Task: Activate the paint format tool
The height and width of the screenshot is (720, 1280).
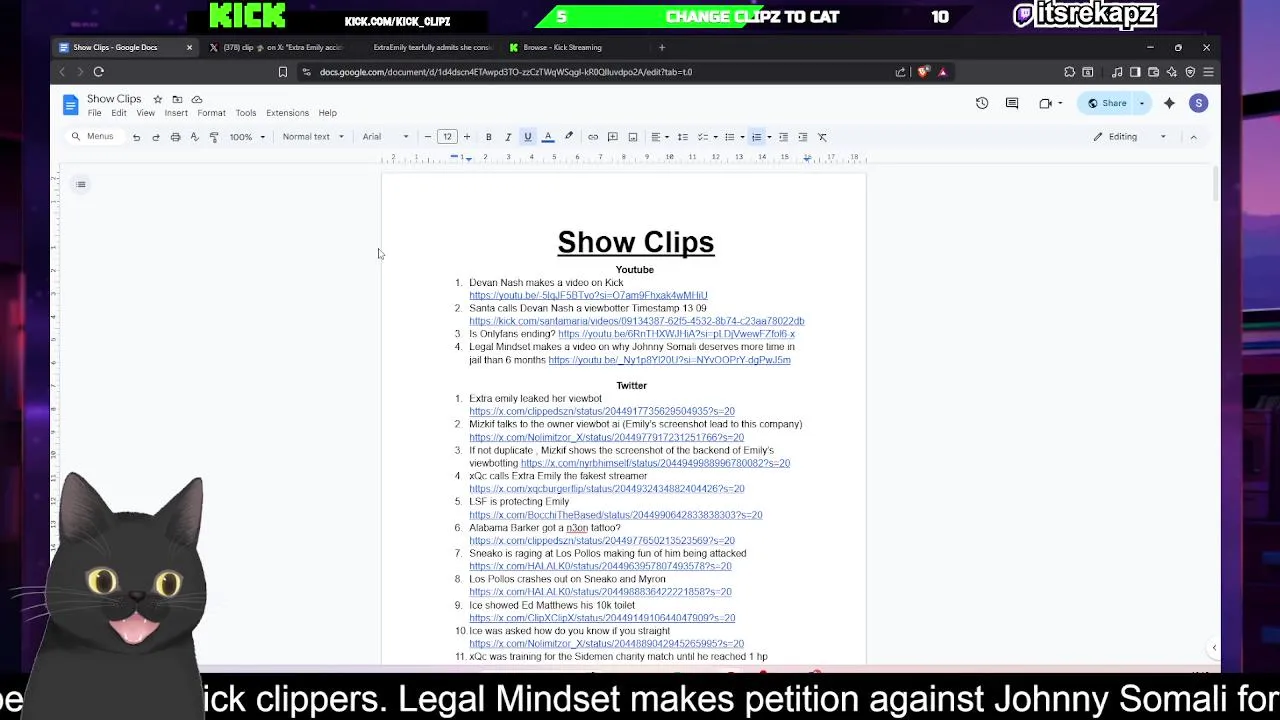Action: pyautogui.click(x=214, y=137)
